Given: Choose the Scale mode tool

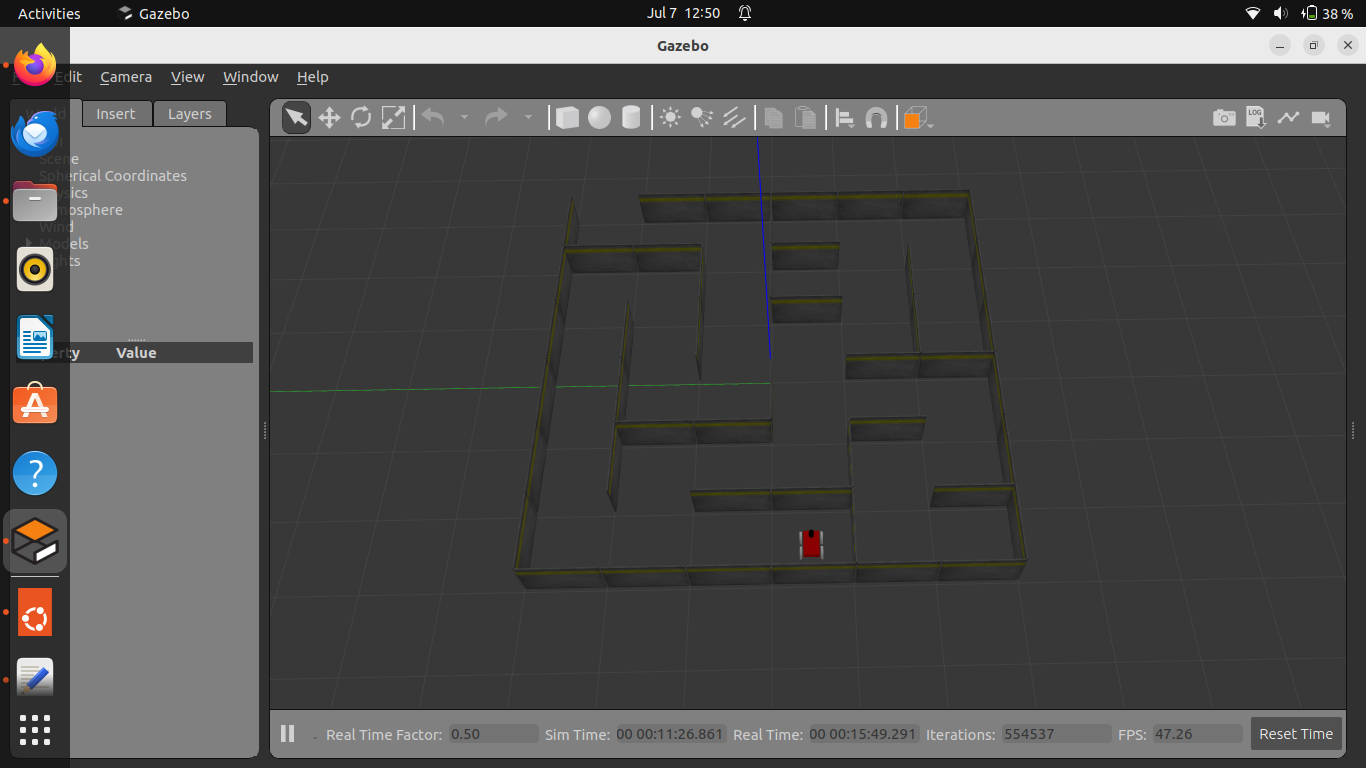Looking at the screenshot, I should tap(394, 118).
